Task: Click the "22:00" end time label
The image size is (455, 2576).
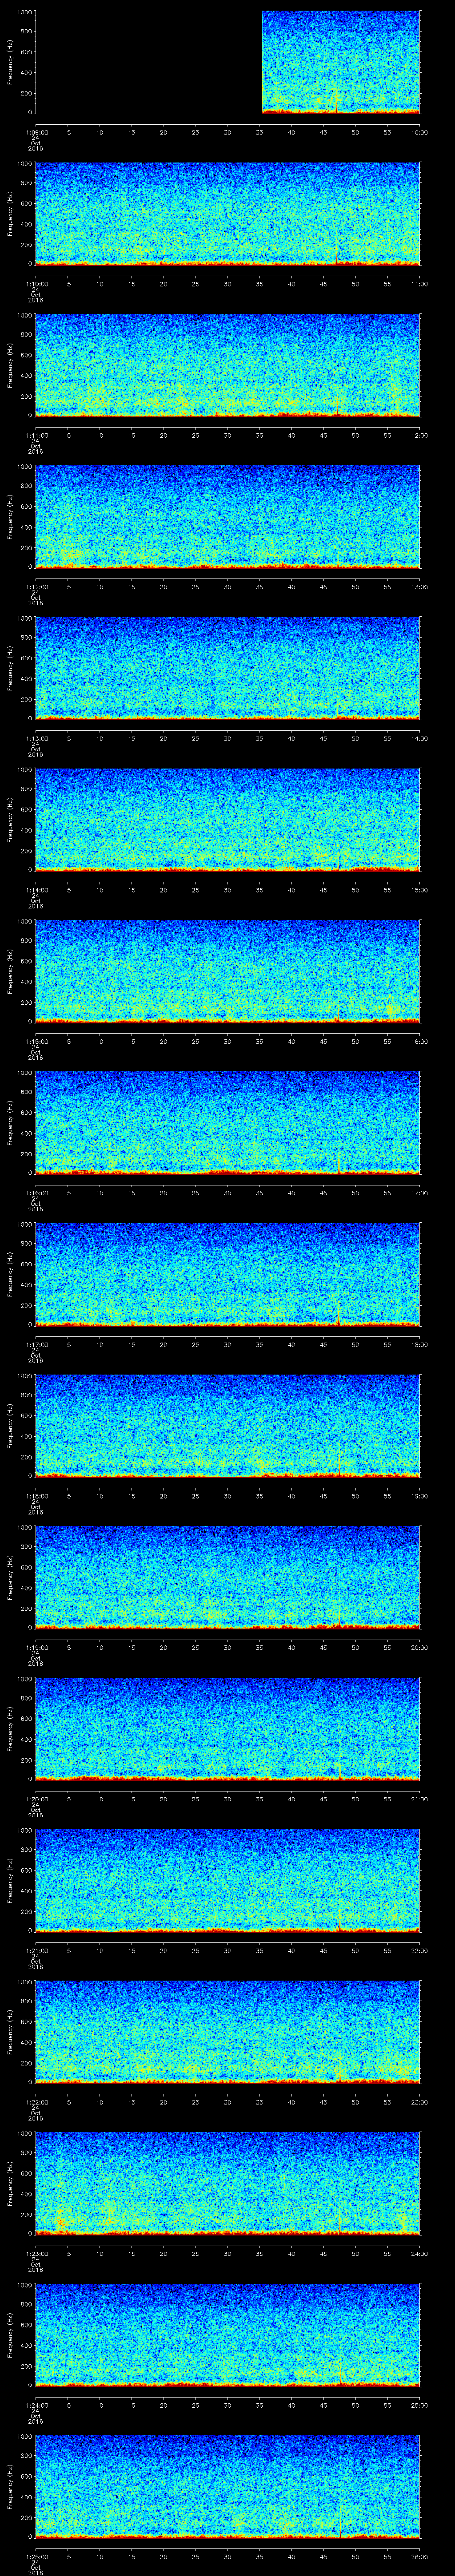Action: [419, 1950]
